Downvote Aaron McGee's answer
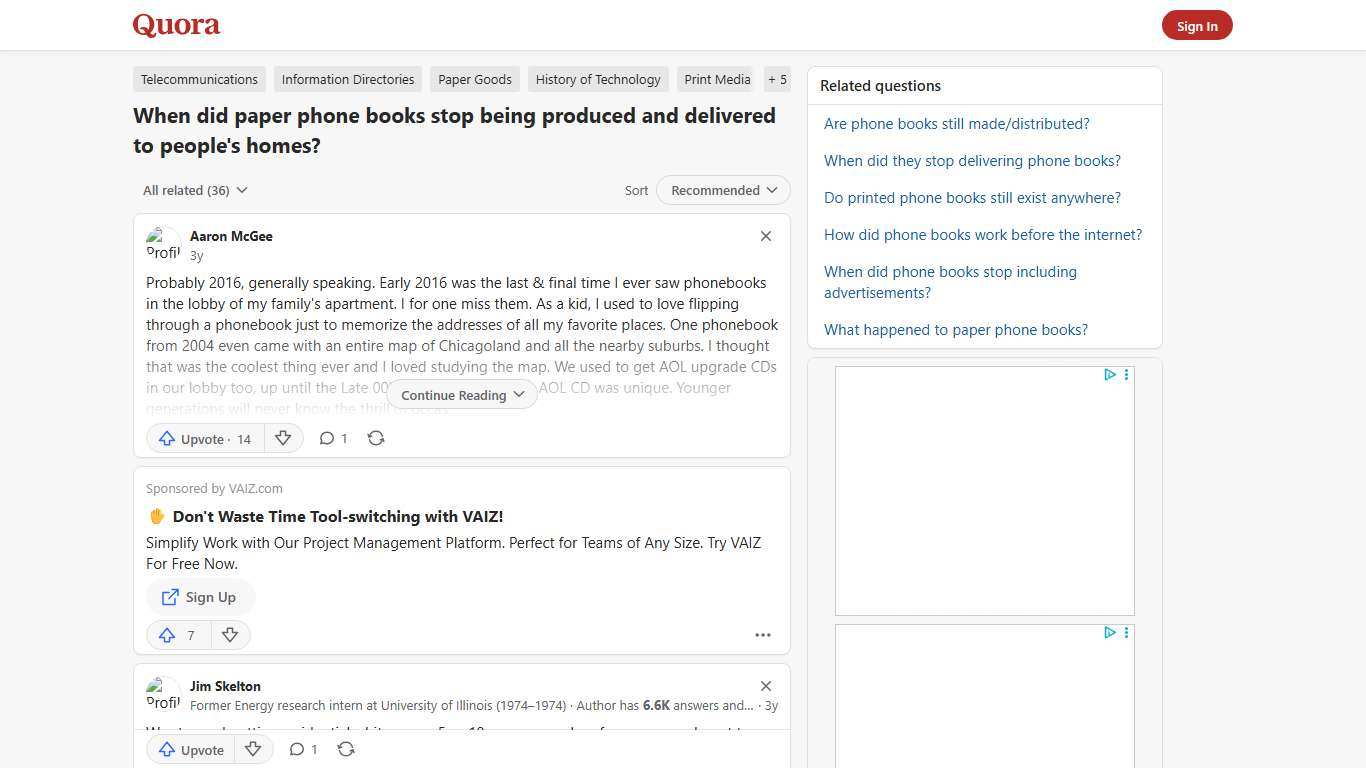Screen dimensions: 1366x768 click(x=283, y=438)
